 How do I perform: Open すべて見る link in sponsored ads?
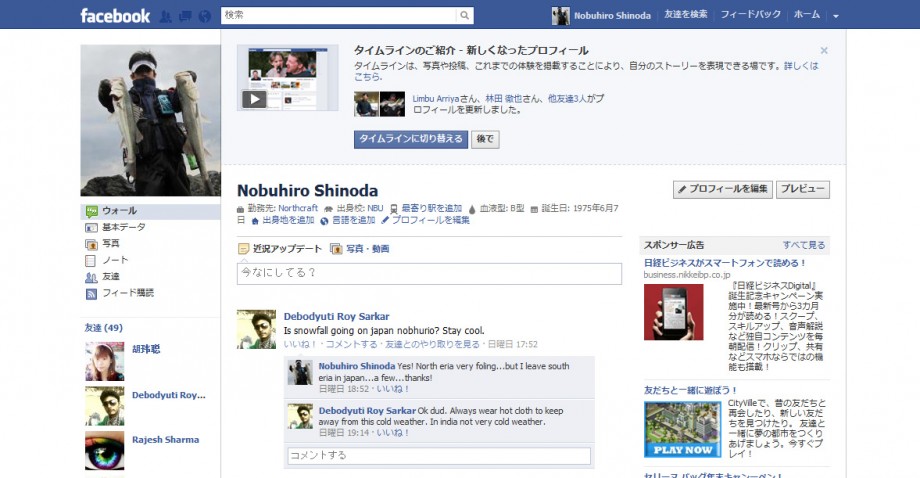[x=804, y=245]
